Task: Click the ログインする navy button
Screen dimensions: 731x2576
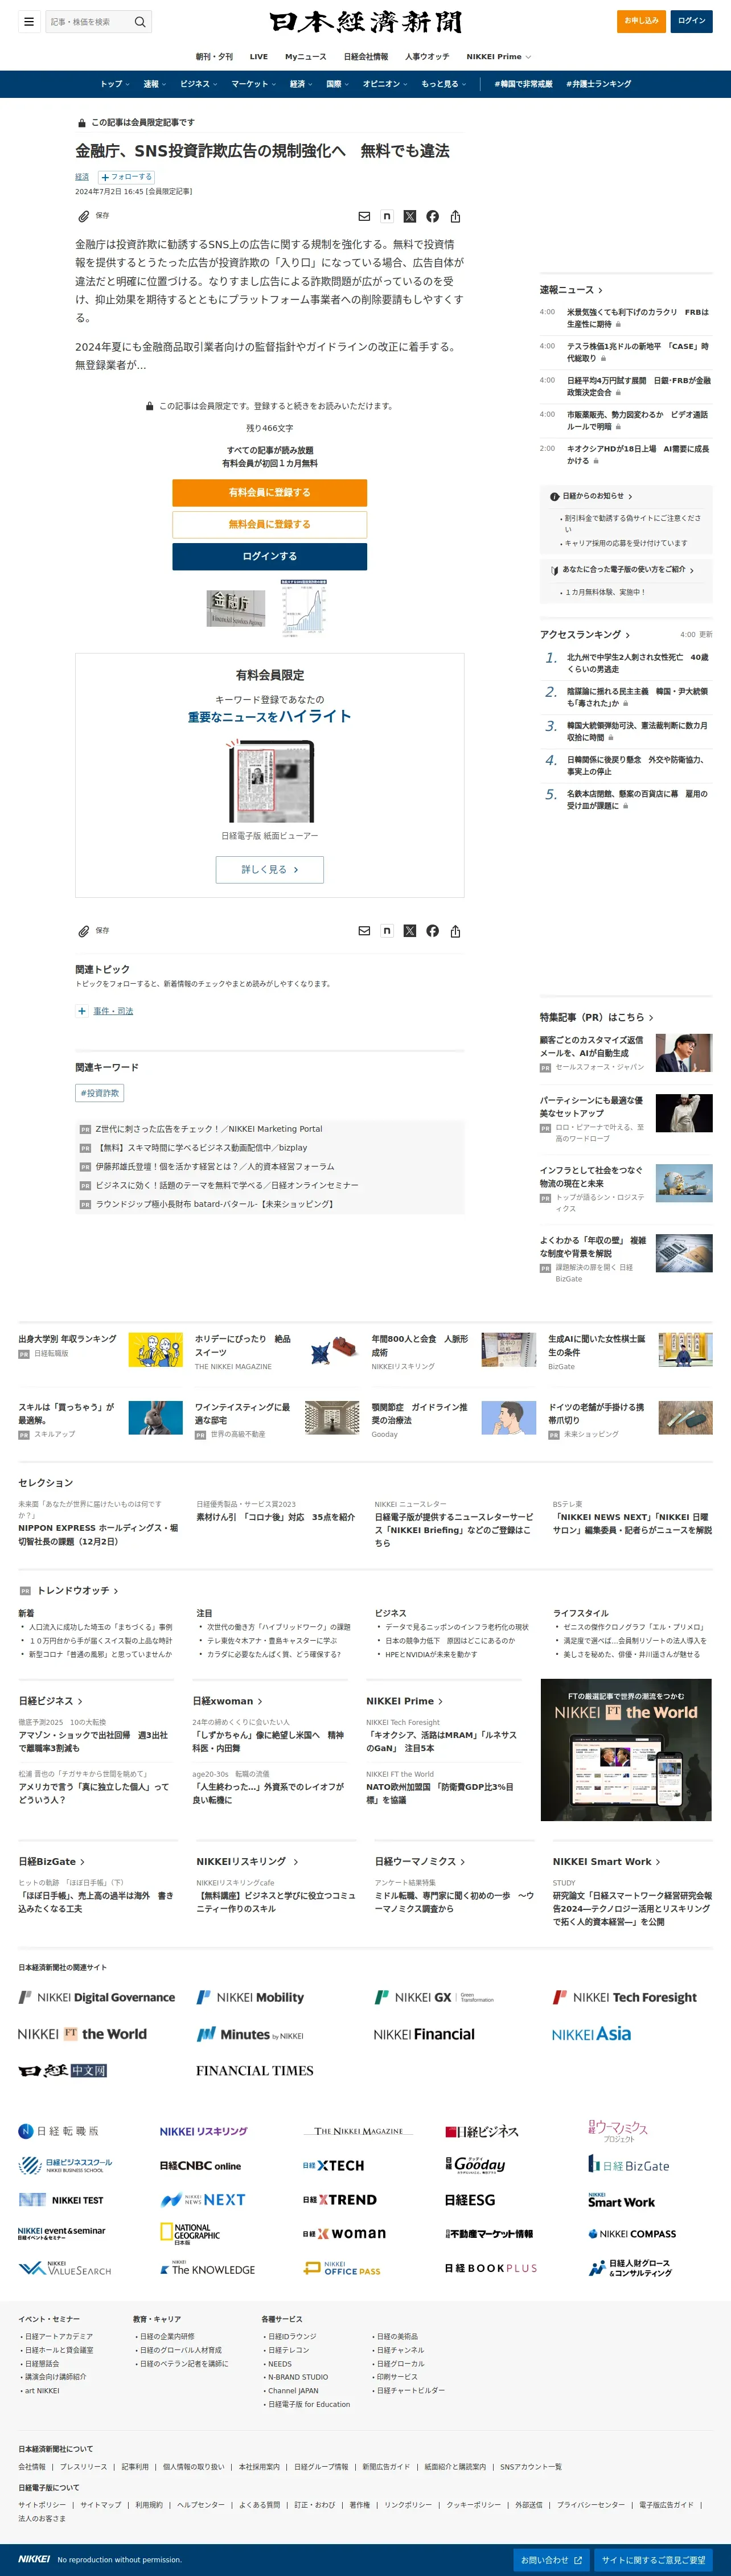Action: [269, 556]
